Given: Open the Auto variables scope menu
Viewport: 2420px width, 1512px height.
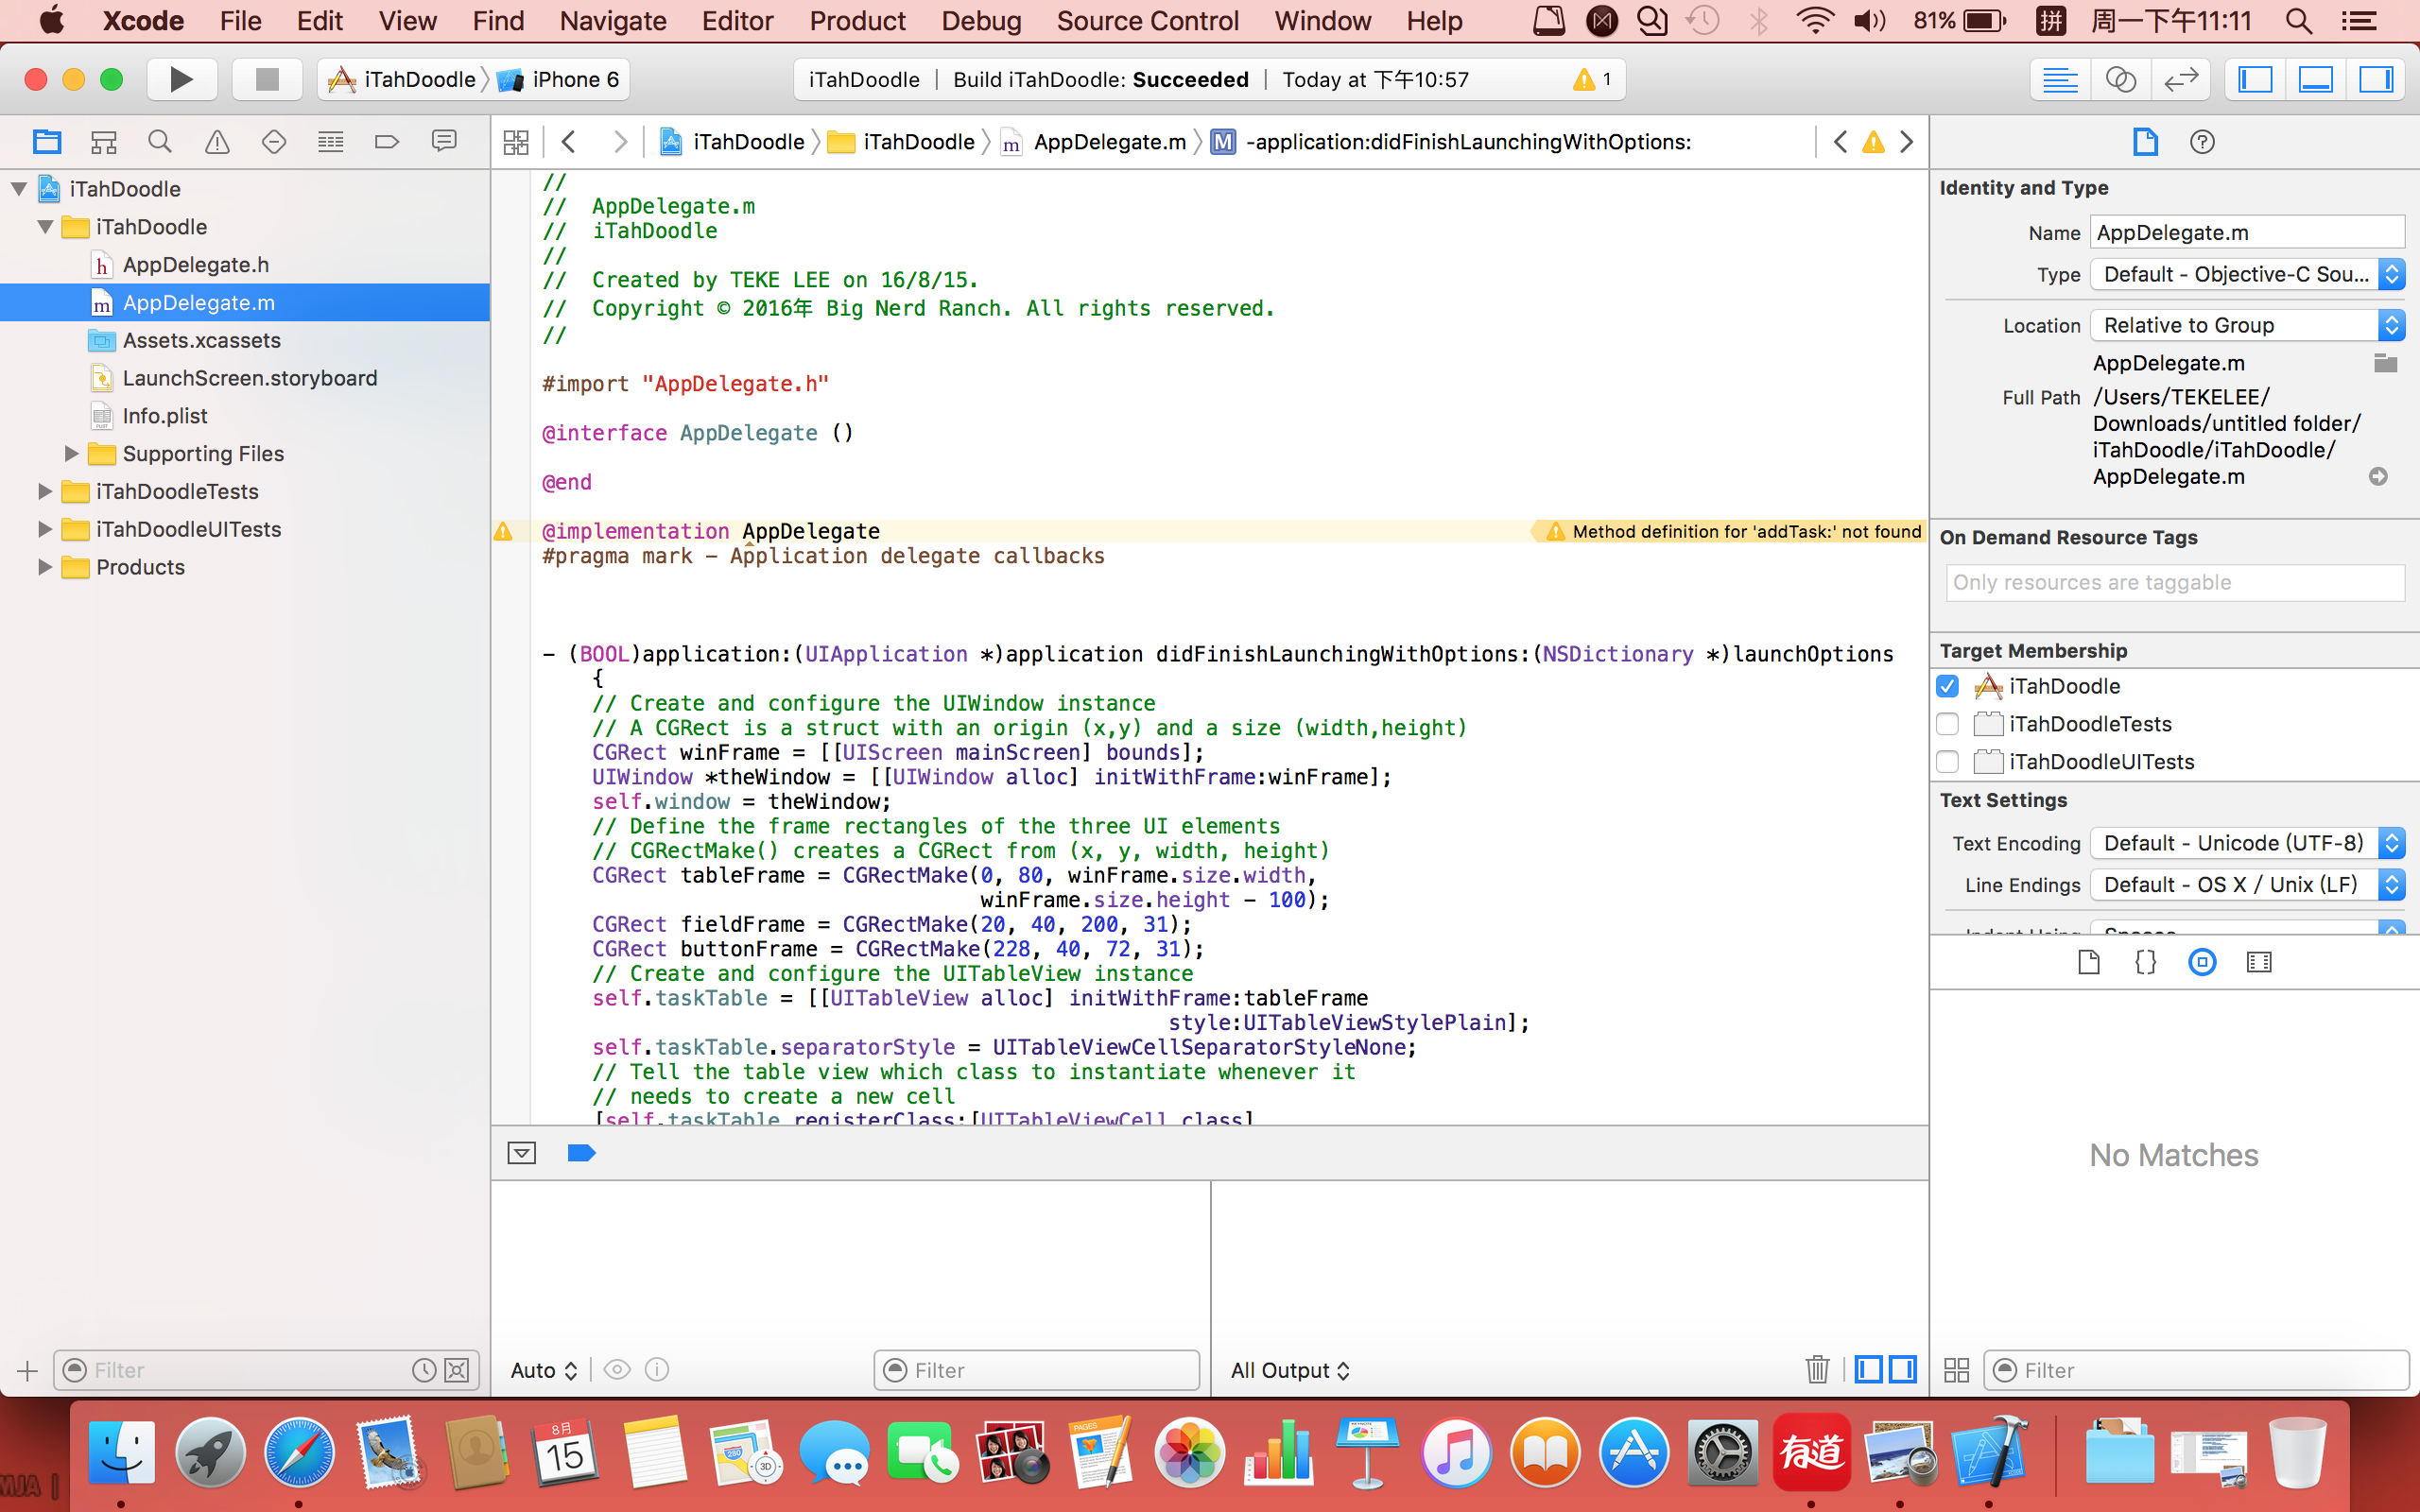Looking at the screenshot, I should (x=543, y=1370).
